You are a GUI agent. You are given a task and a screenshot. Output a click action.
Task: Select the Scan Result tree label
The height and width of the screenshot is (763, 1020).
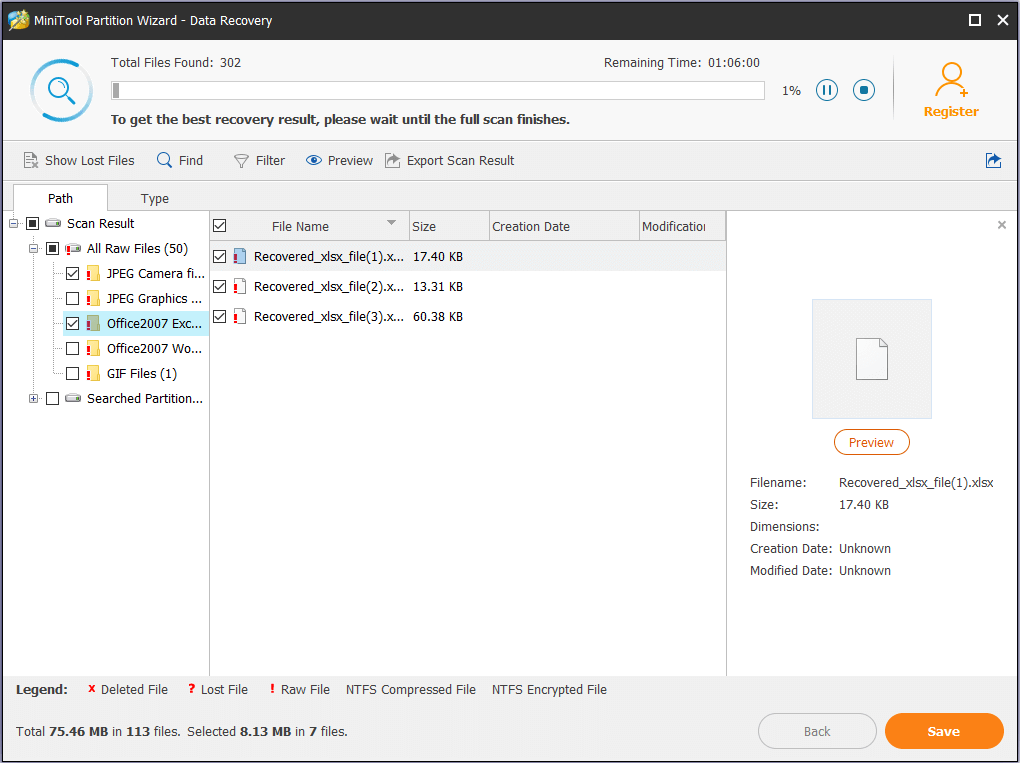click(x=101, y=224)
